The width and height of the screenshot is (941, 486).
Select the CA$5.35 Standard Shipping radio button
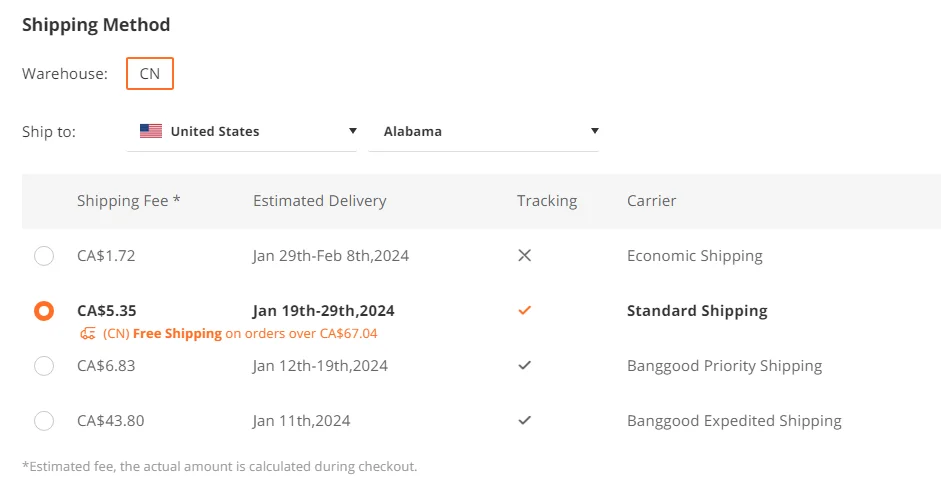44,311
